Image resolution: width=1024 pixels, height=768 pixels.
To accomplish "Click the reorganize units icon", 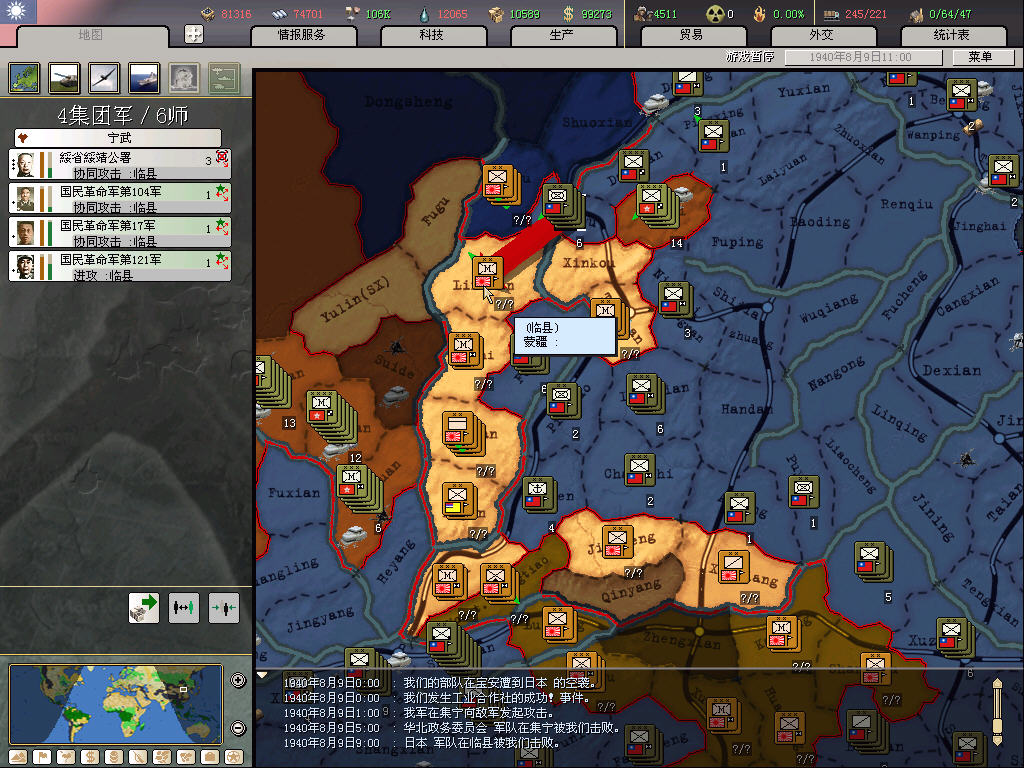I will pos(184,607).
